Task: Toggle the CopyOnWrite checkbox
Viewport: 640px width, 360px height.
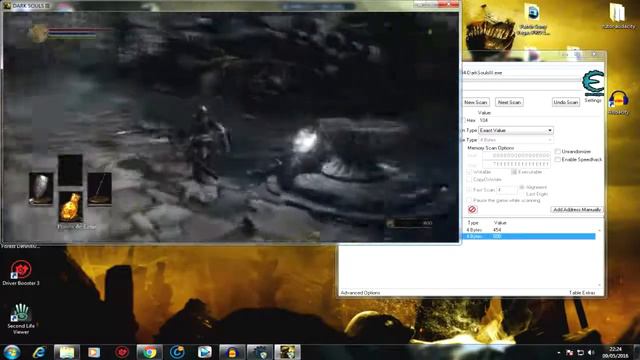Action: (x=469, y=180)
